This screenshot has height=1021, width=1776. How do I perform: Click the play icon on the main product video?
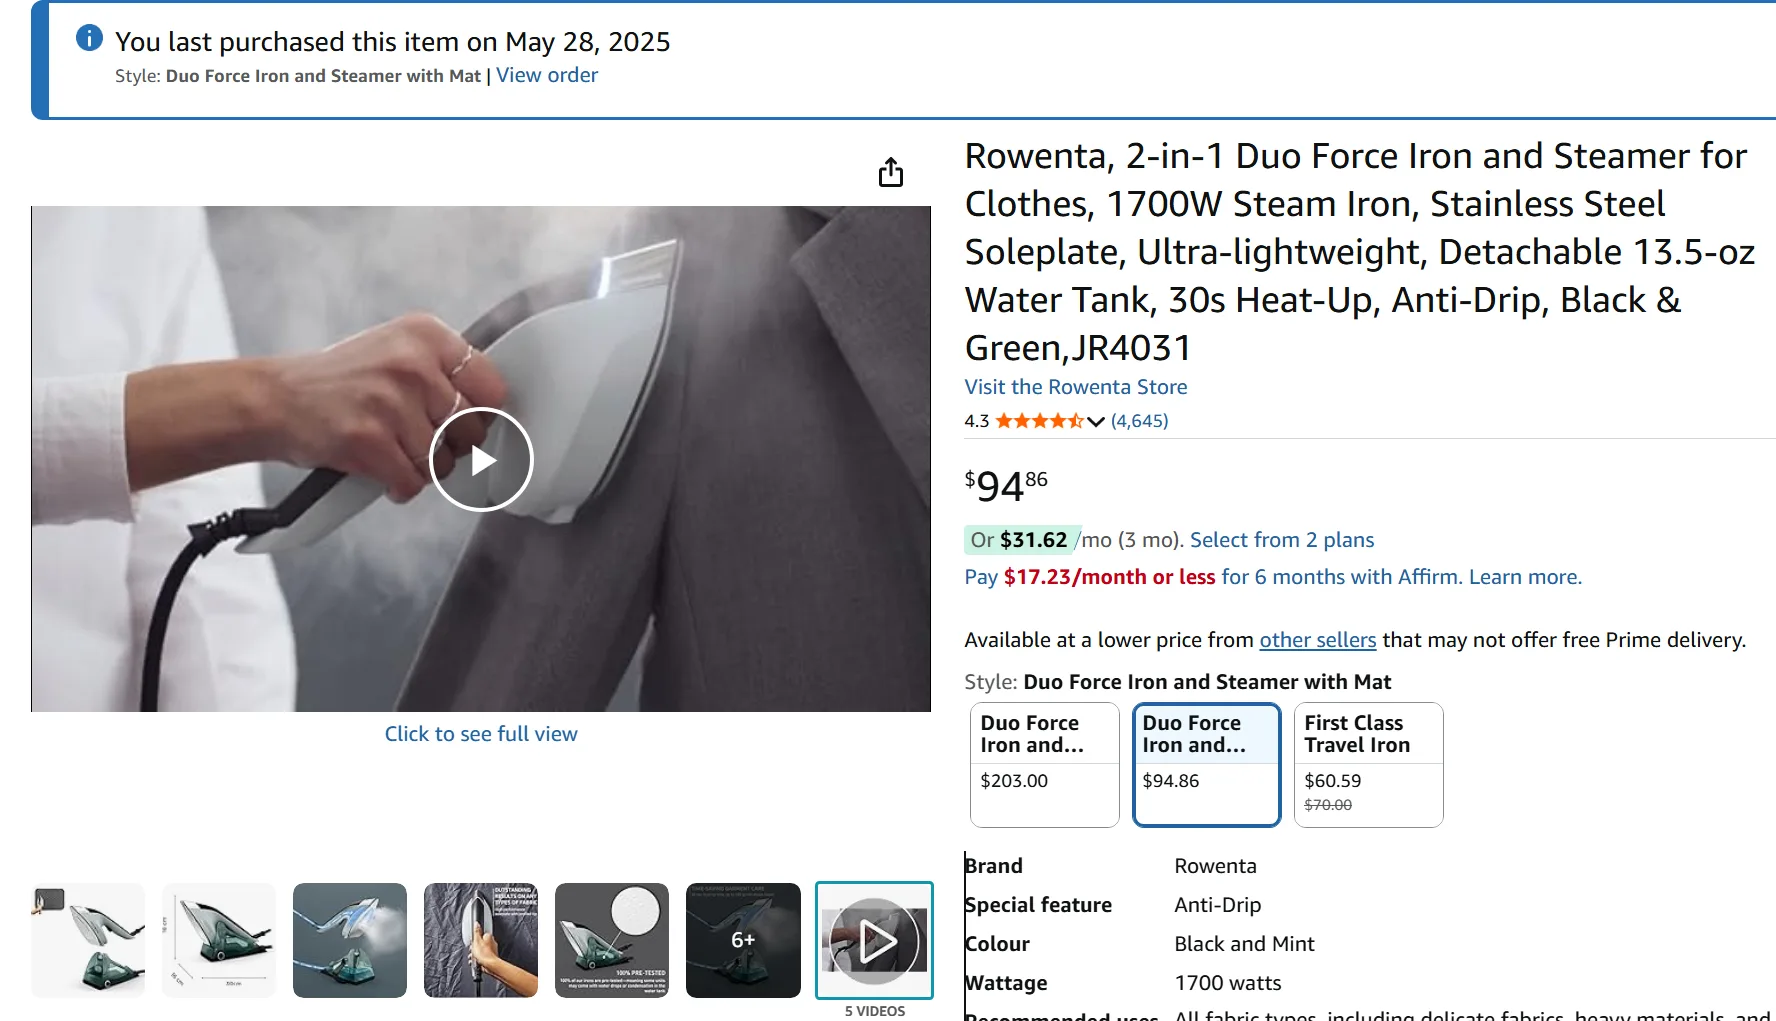pyautogui.click(x=481, y=459)
